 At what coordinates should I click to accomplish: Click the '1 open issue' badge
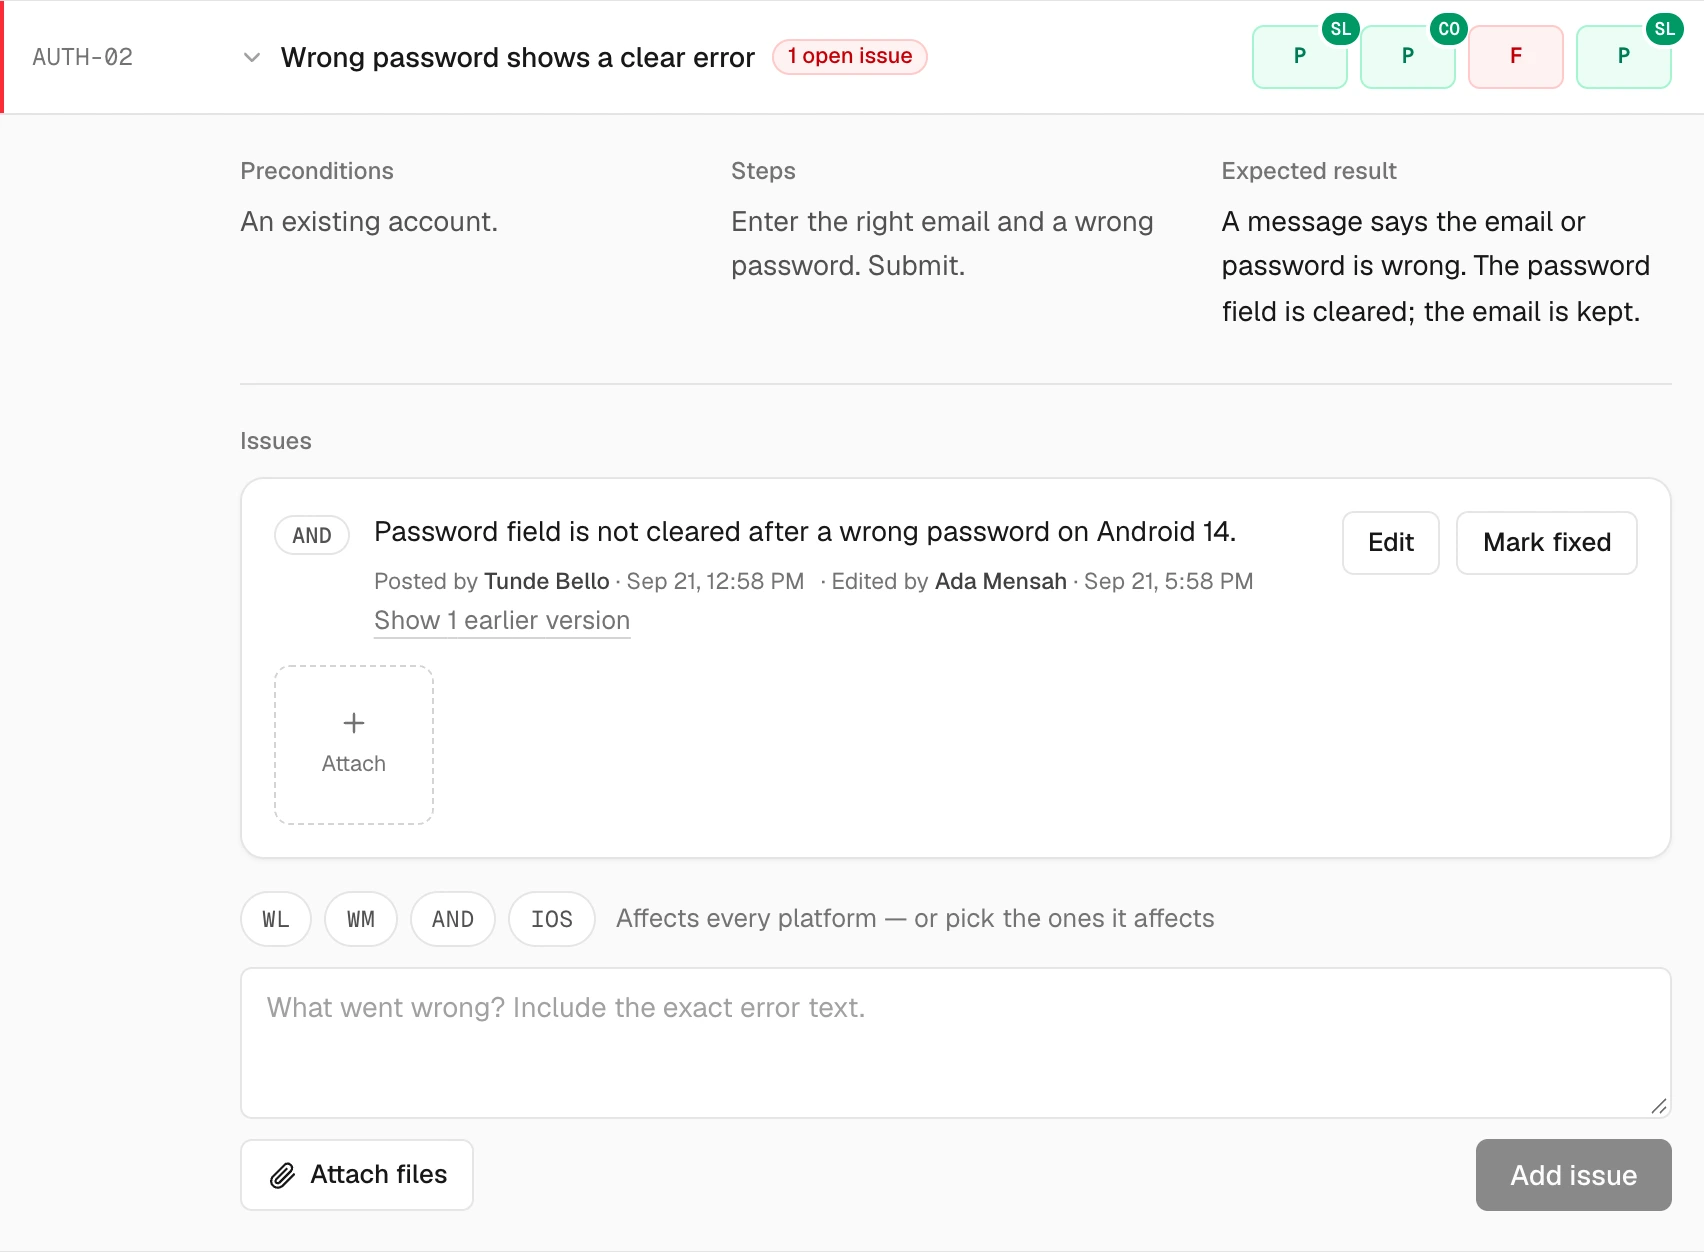click(x=850, y=57)
